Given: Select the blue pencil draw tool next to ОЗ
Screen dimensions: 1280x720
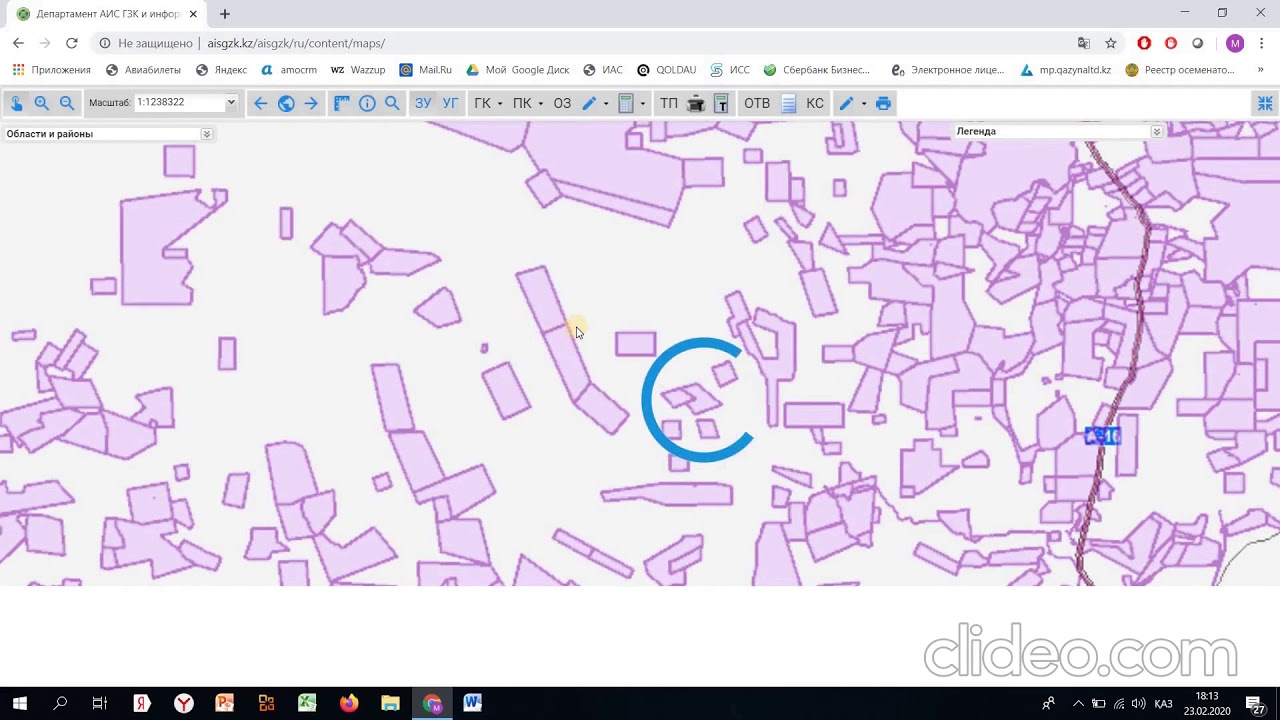Looking at the screenshot, I should click(589, 103).
